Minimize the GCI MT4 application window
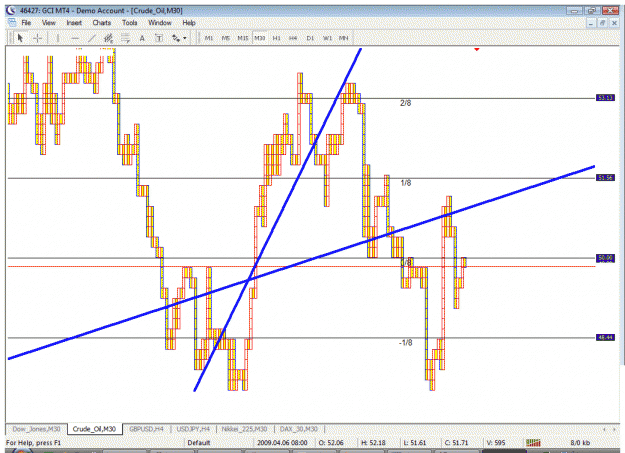The width and height of the screenshot is (625, 453). [574, 10]
